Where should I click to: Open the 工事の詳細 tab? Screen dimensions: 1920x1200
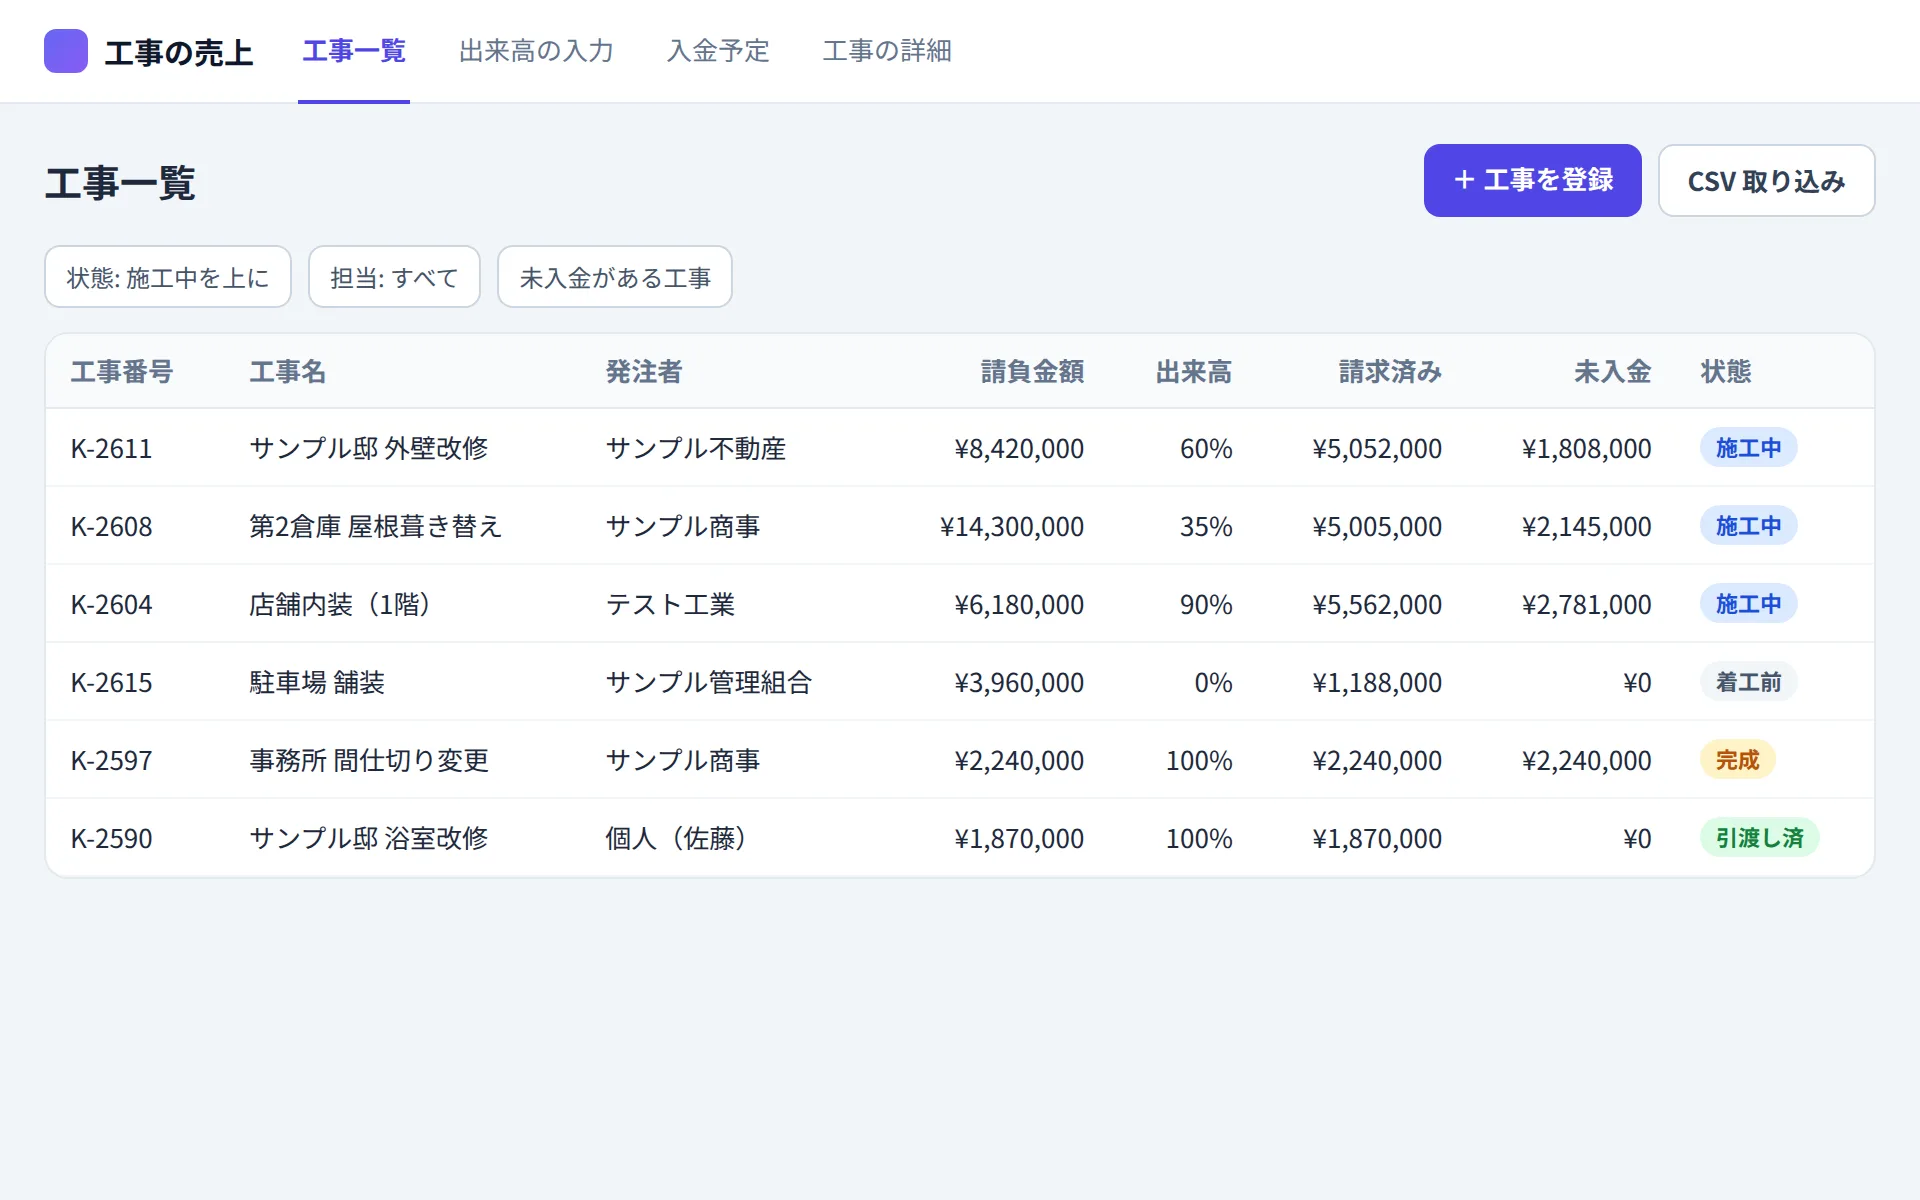(x=887, y=51)
